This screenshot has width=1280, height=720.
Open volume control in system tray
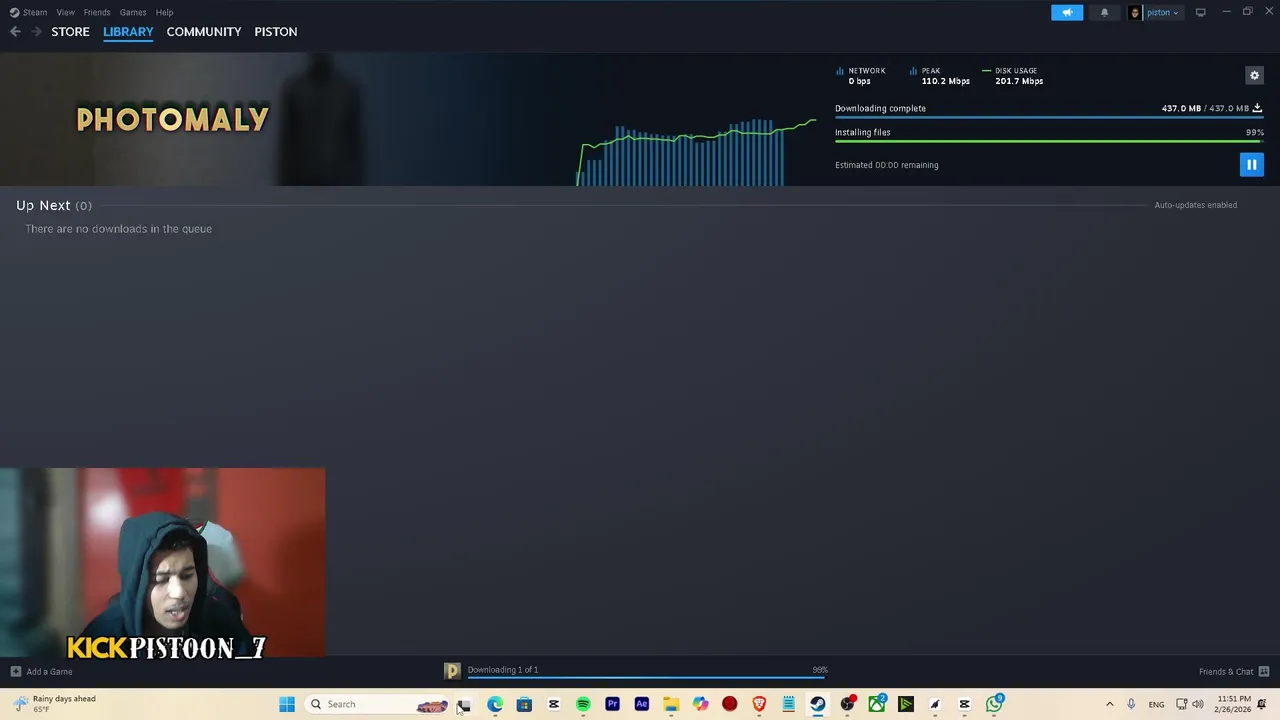1198,704
